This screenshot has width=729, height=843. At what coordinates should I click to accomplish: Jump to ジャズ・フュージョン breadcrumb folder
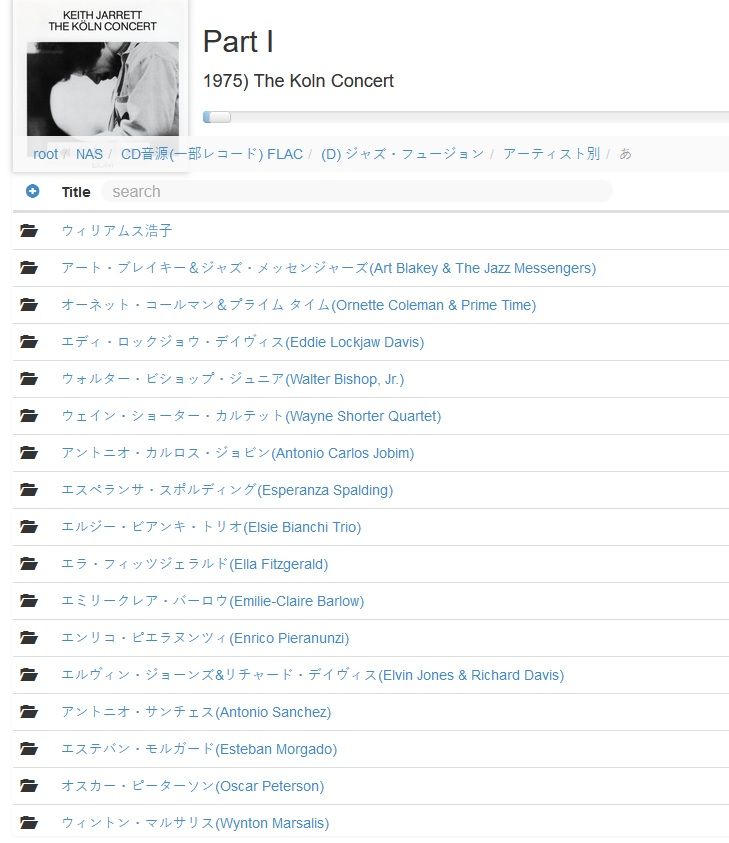(402, 154)
